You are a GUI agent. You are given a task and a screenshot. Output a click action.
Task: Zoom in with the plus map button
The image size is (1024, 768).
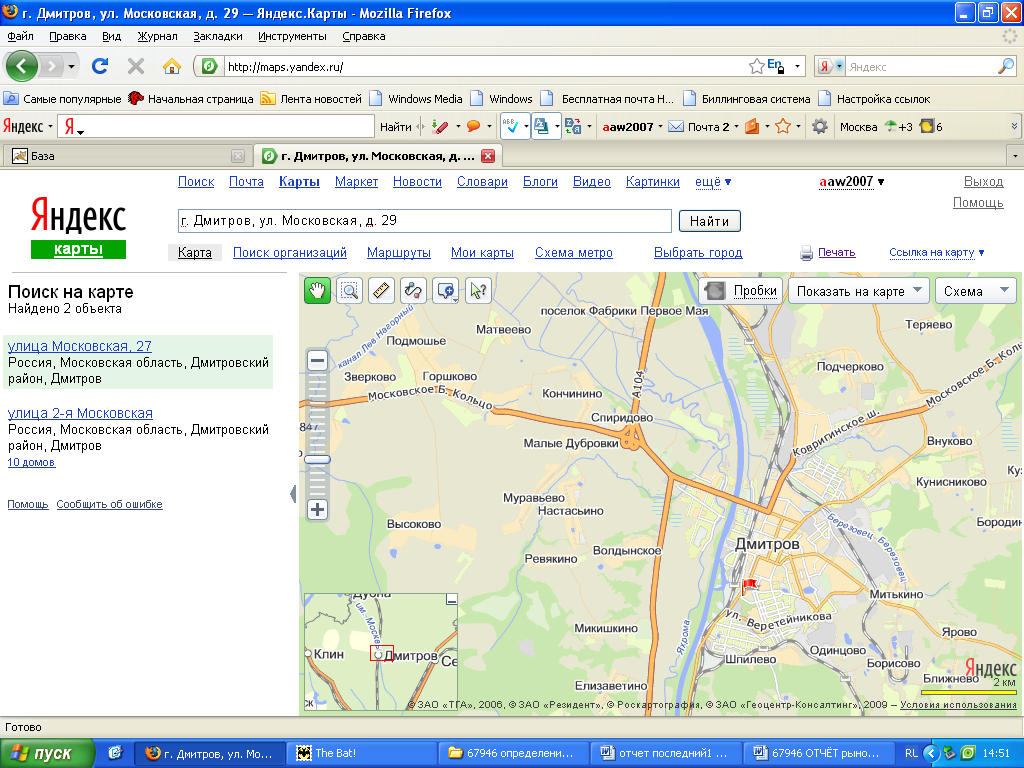[317, 509]
